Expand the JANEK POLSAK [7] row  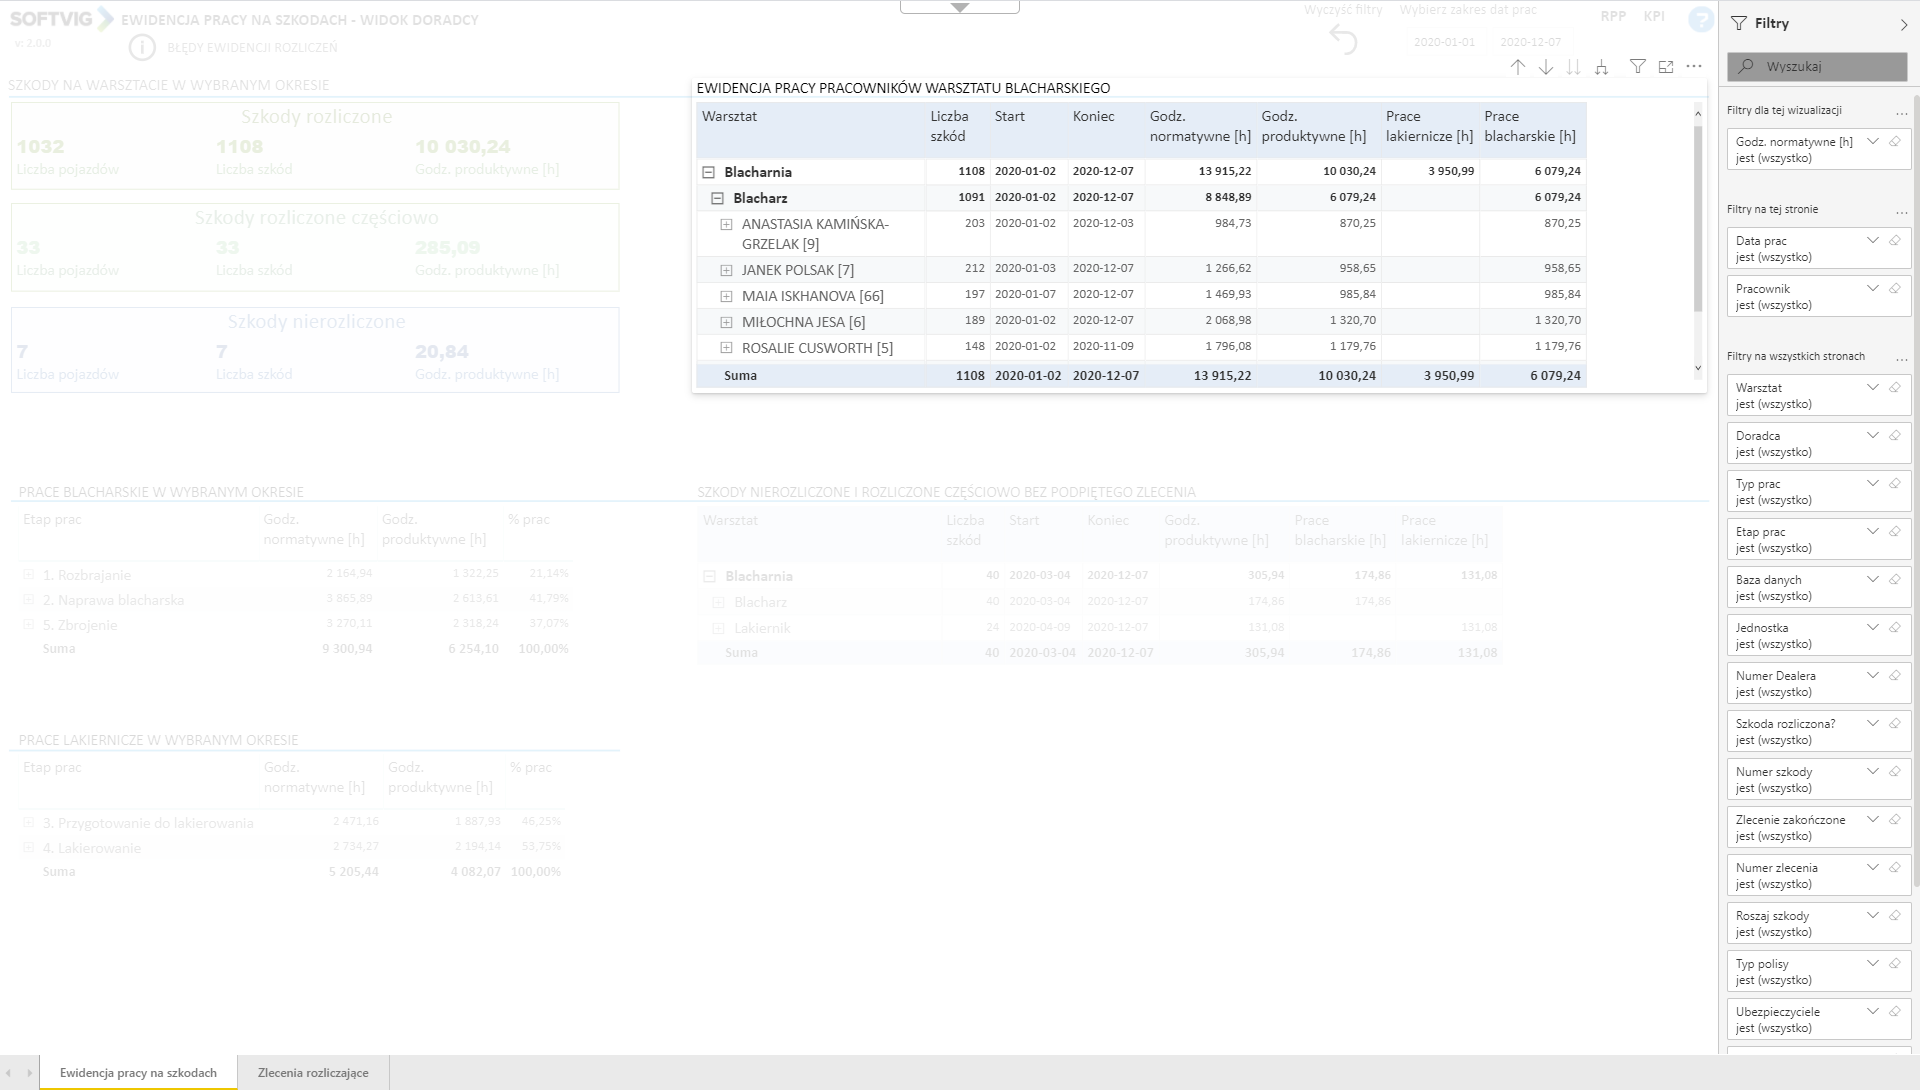tap(727, 270)
